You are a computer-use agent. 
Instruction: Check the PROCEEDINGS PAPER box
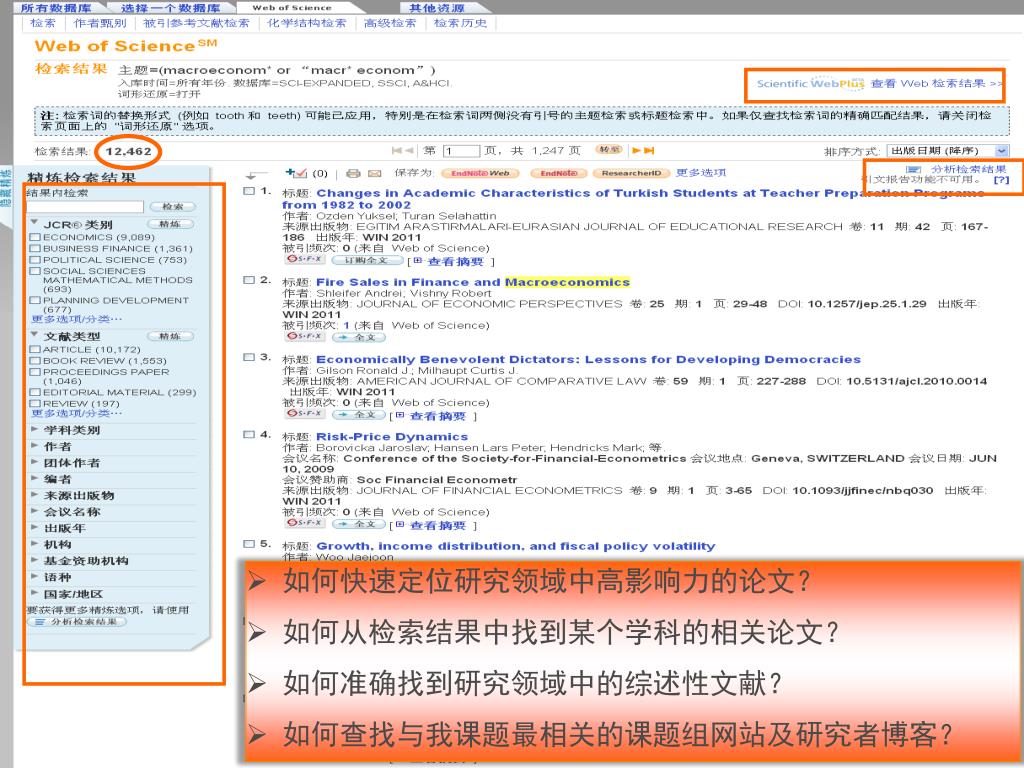pos(35,372)
